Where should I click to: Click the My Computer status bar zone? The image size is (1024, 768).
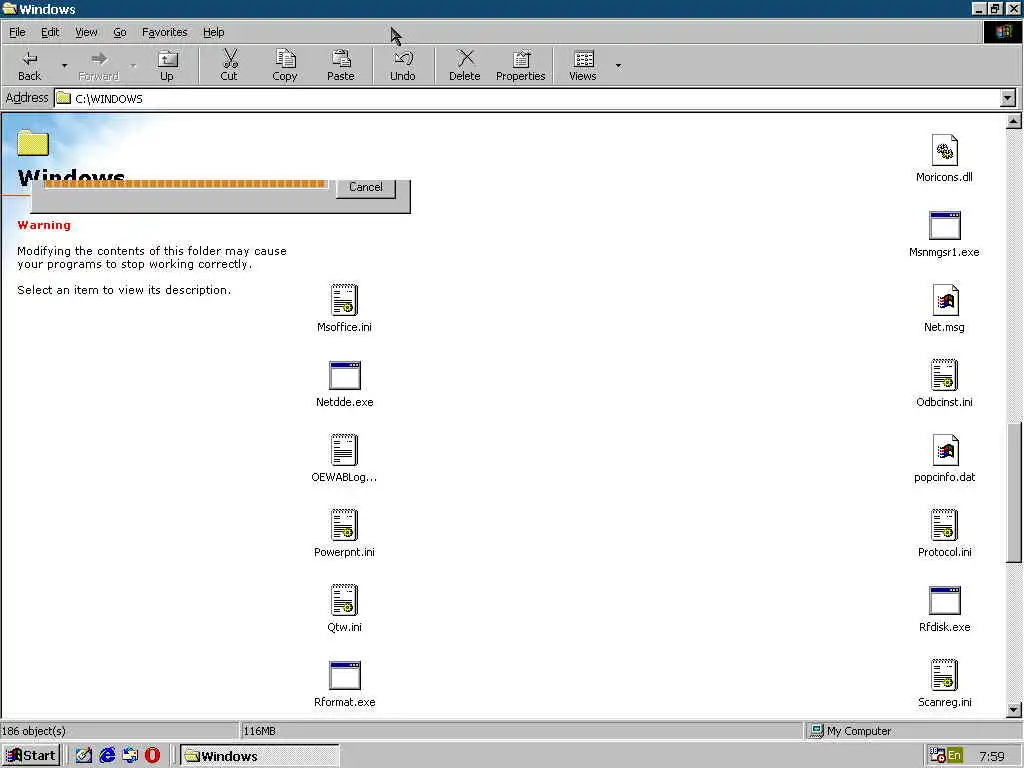coord(914,731)
